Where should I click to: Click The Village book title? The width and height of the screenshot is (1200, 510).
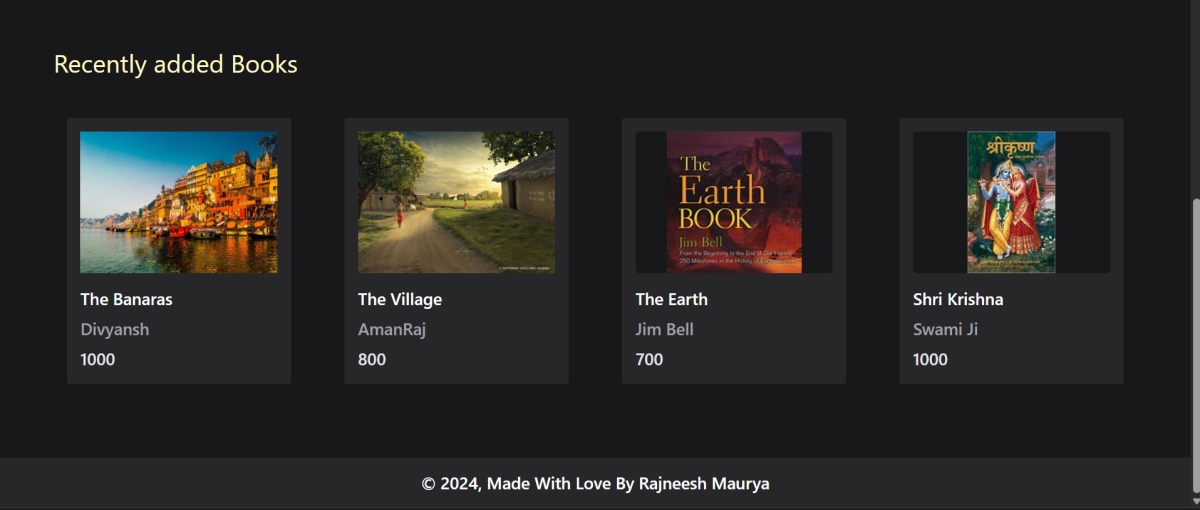pyautogui.click(x=400, y=299)
